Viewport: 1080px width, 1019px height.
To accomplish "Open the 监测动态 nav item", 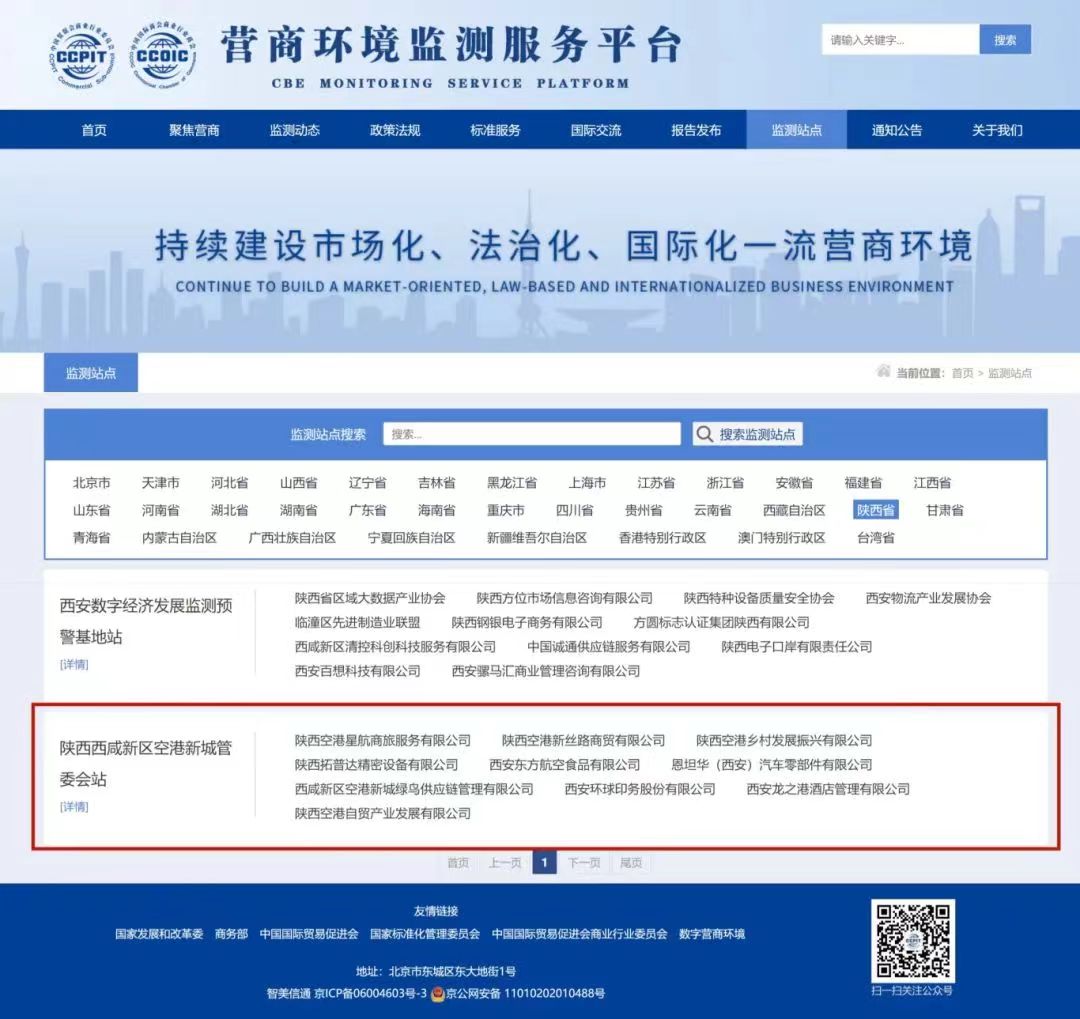I will pos(295,130).
